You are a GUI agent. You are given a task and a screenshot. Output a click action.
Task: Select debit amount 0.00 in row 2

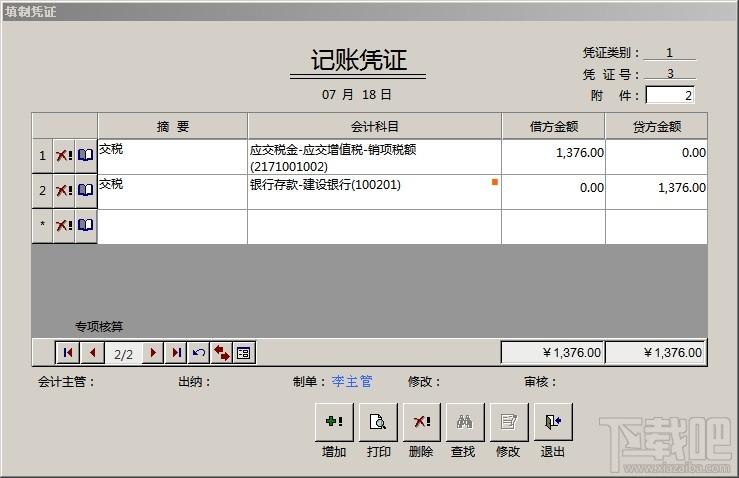point(553,191)
